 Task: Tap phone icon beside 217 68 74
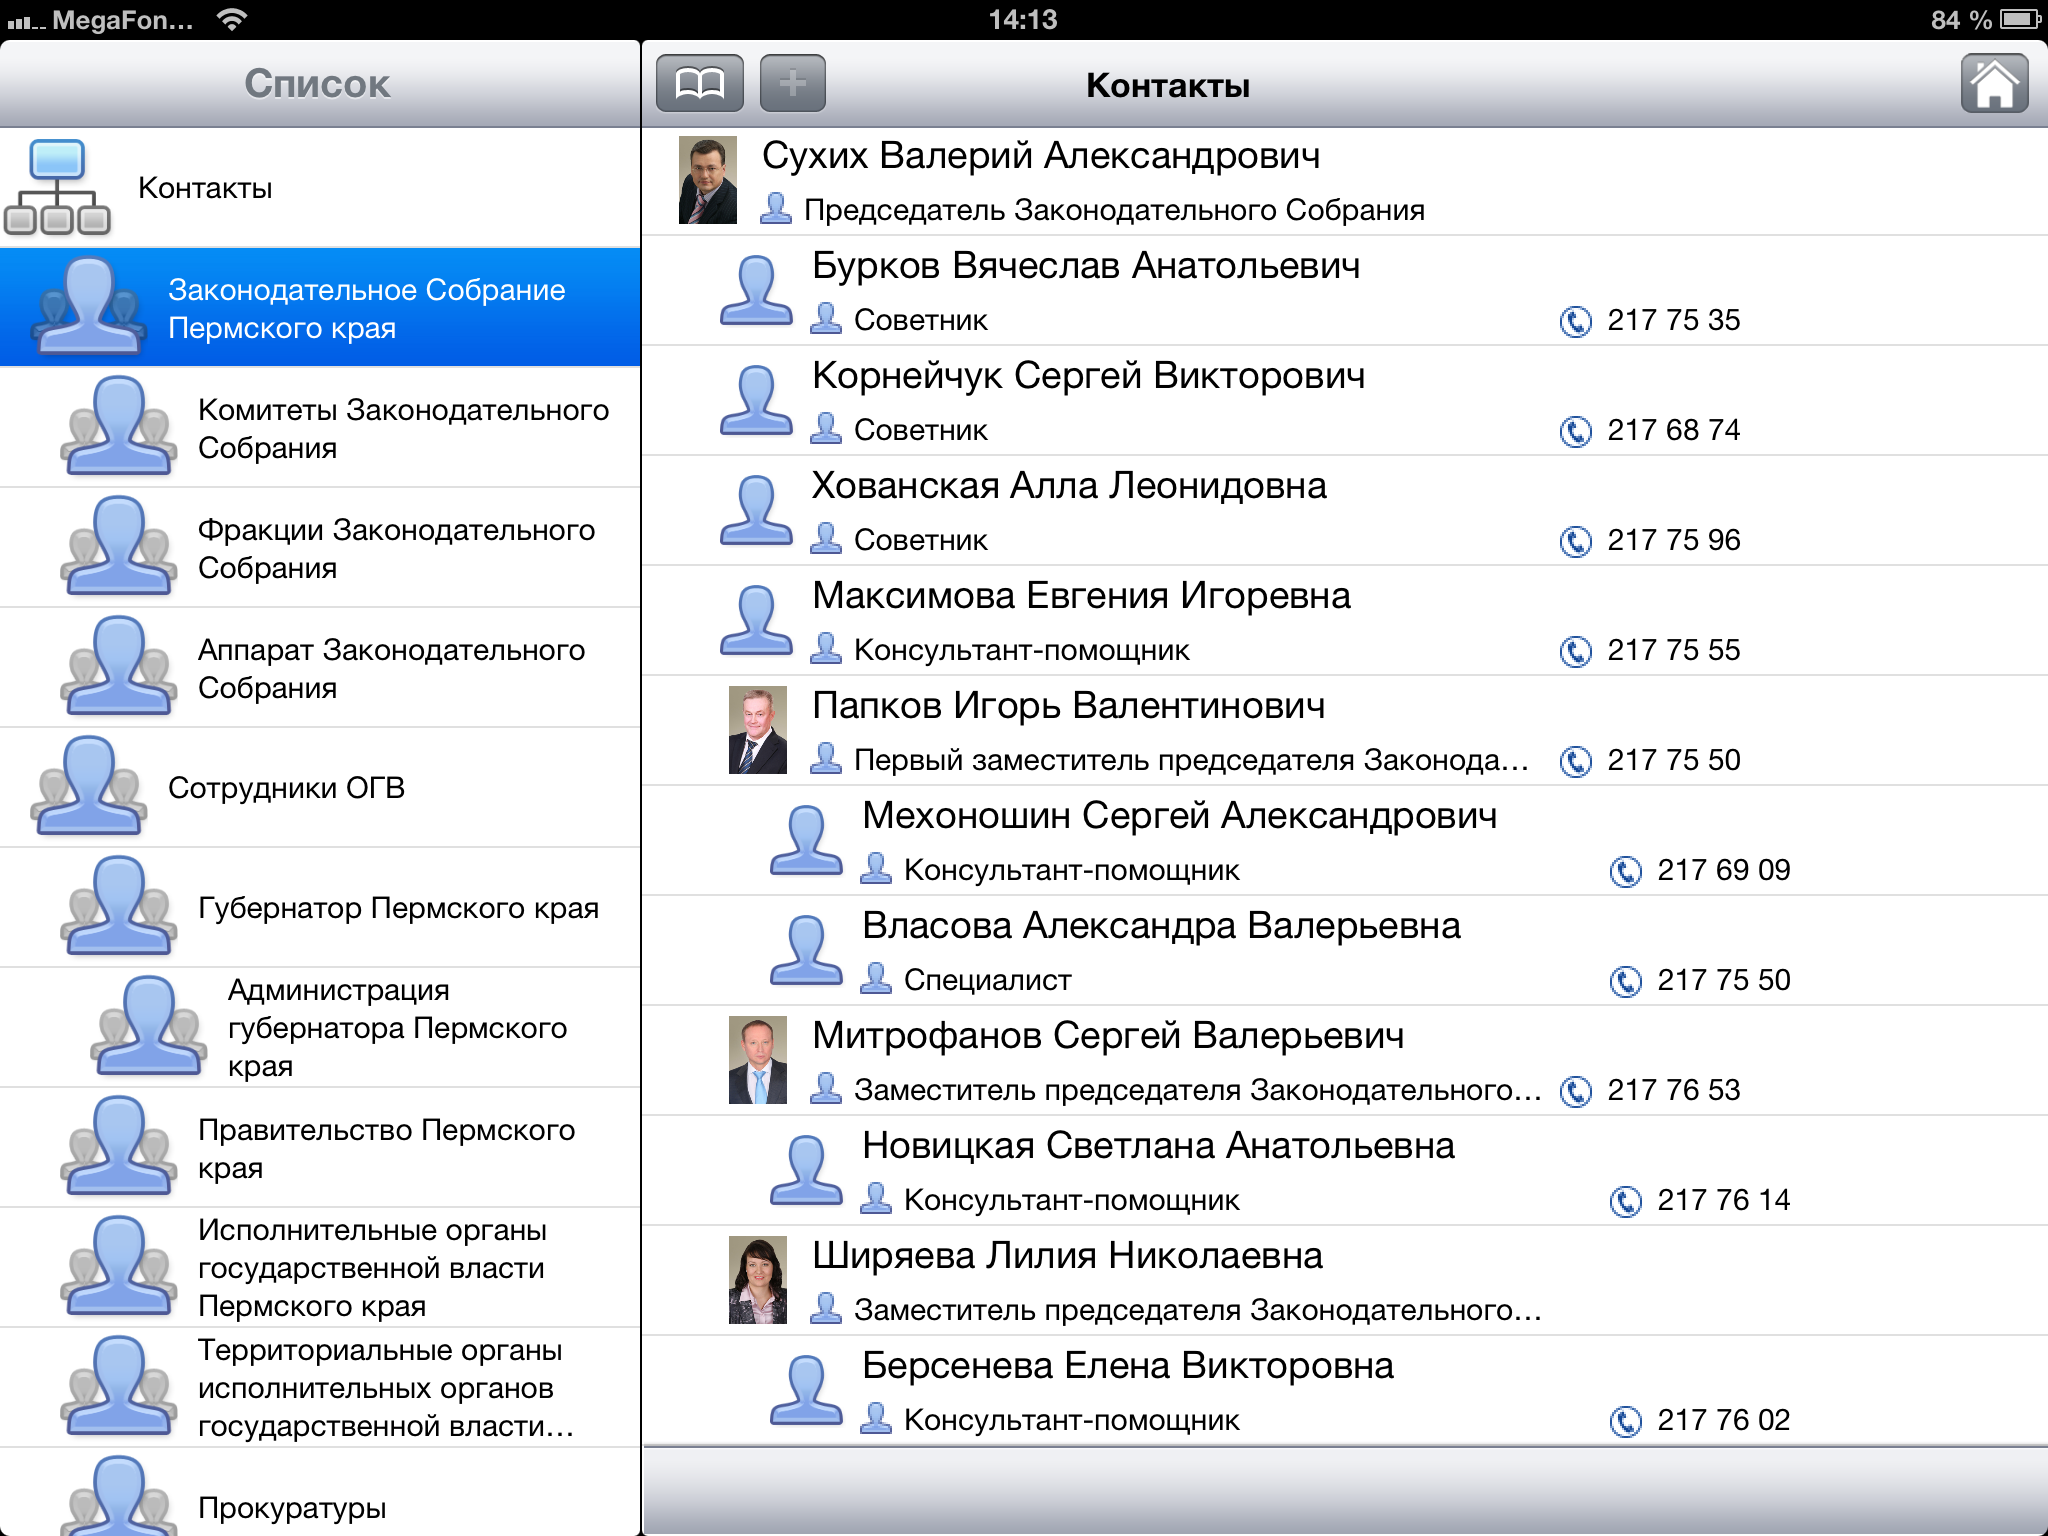pos(1575,431)
